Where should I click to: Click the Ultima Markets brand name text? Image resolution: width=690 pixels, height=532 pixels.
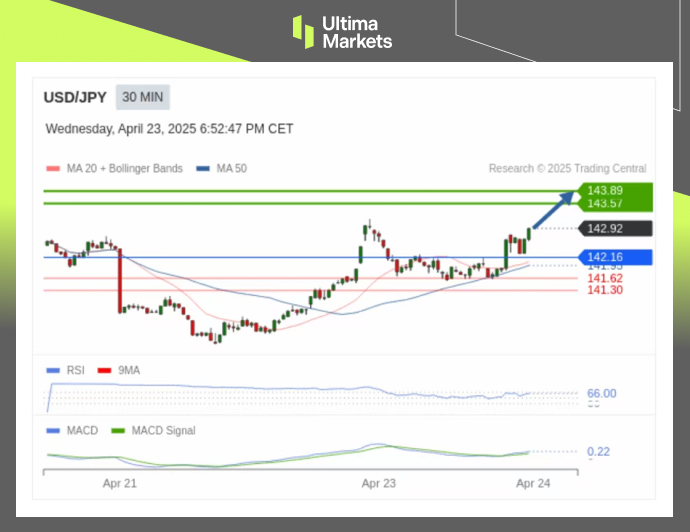pyautogui.click(x=356, y=32)
